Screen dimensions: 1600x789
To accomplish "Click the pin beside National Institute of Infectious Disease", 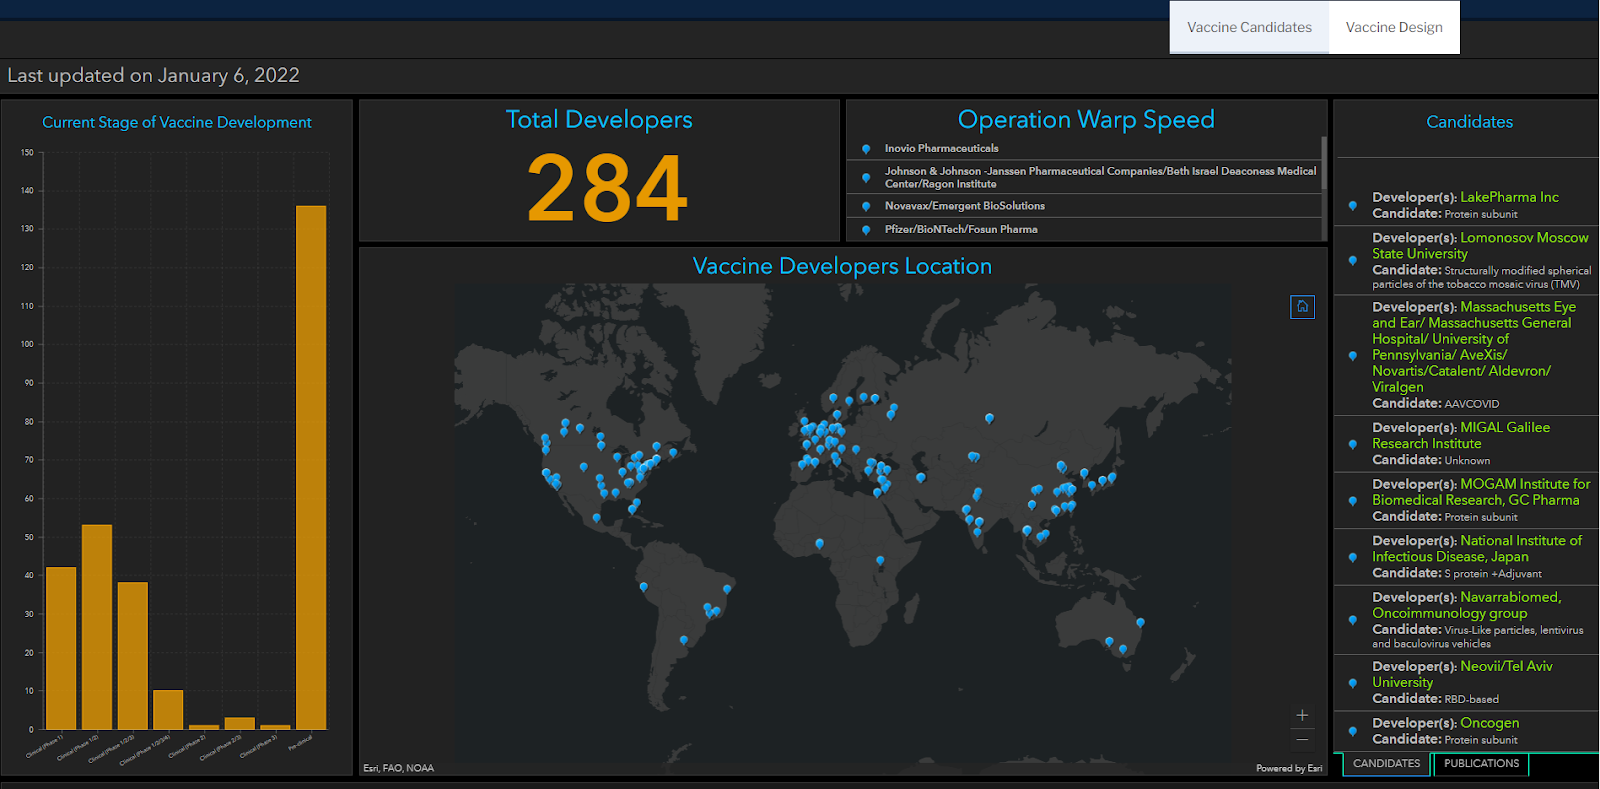I will coord(1353,558).
